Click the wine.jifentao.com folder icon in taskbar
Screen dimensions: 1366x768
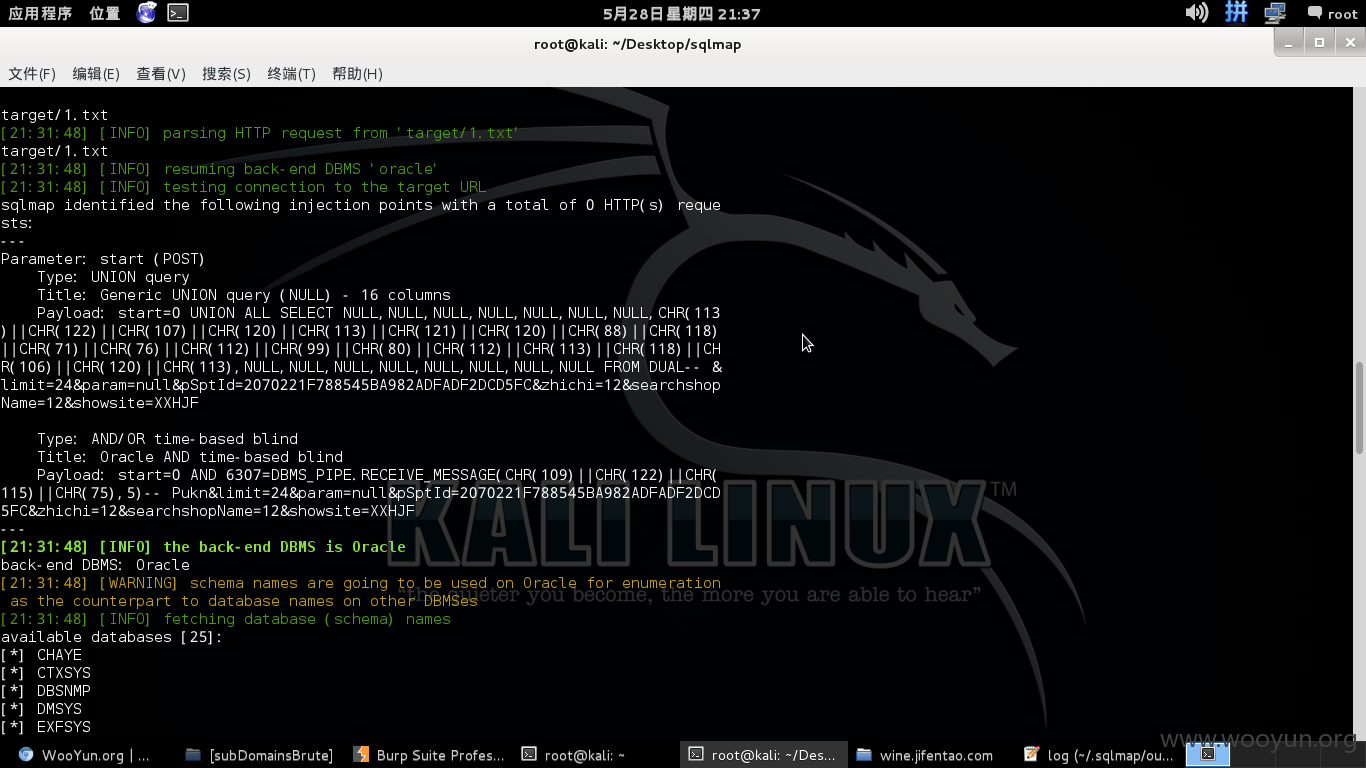coord(864,755)
